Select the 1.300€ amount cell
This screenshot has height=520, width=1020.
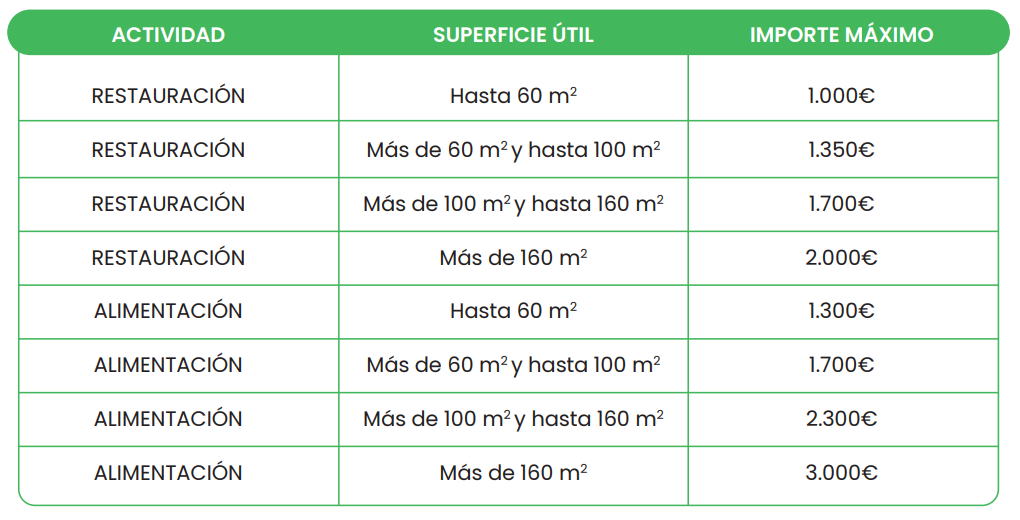pos(842,312)
